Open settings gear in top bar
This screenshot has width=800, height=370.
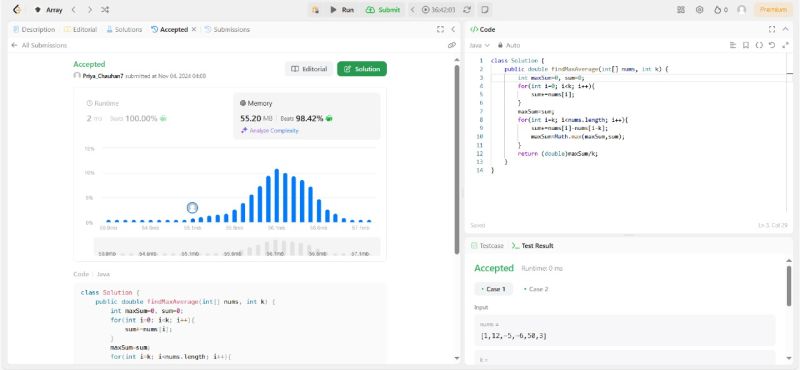pyautogui.click(x=699, y=10)
